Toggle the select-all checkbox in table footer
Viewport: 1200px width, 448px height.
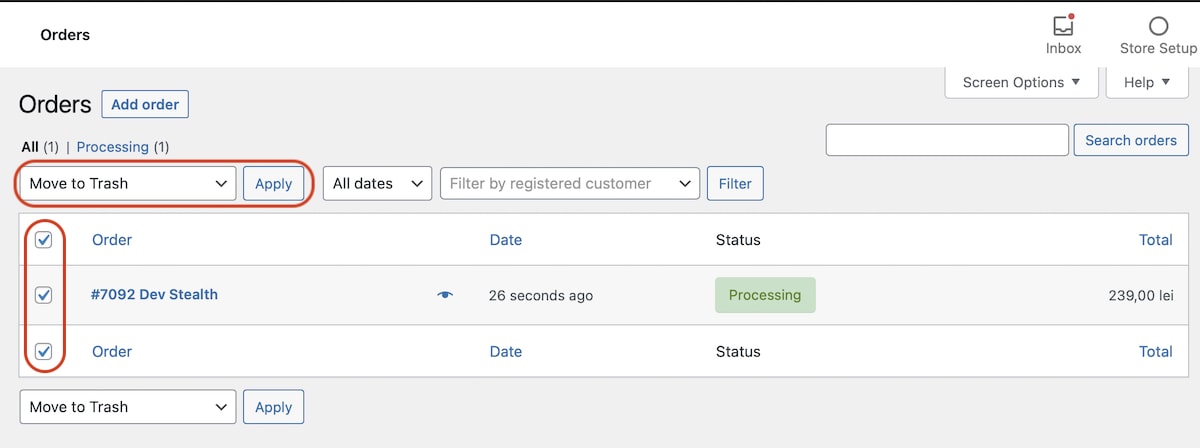pos(44,351)
